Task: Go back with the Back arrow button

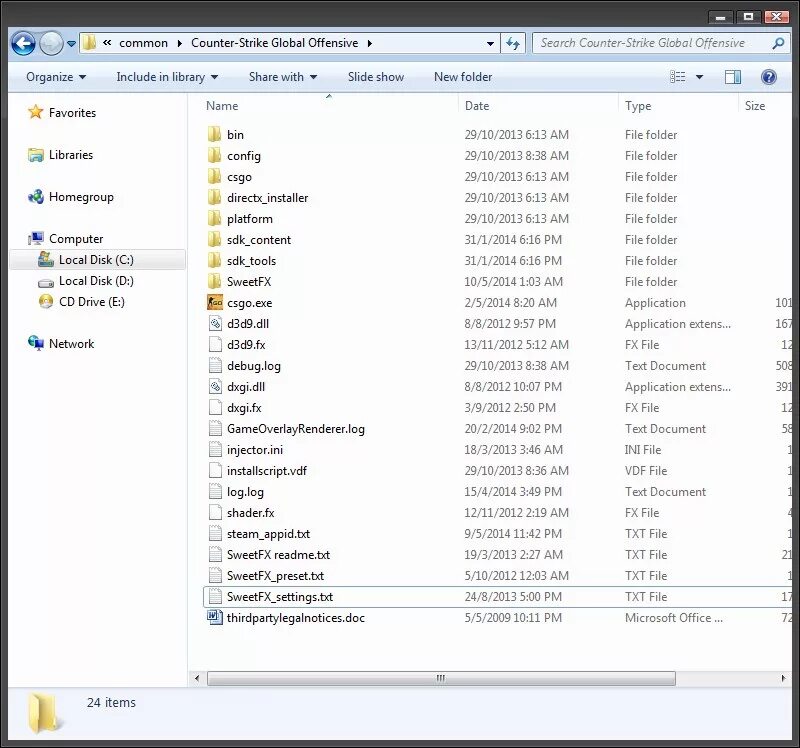Action: (x=23, y=43)
